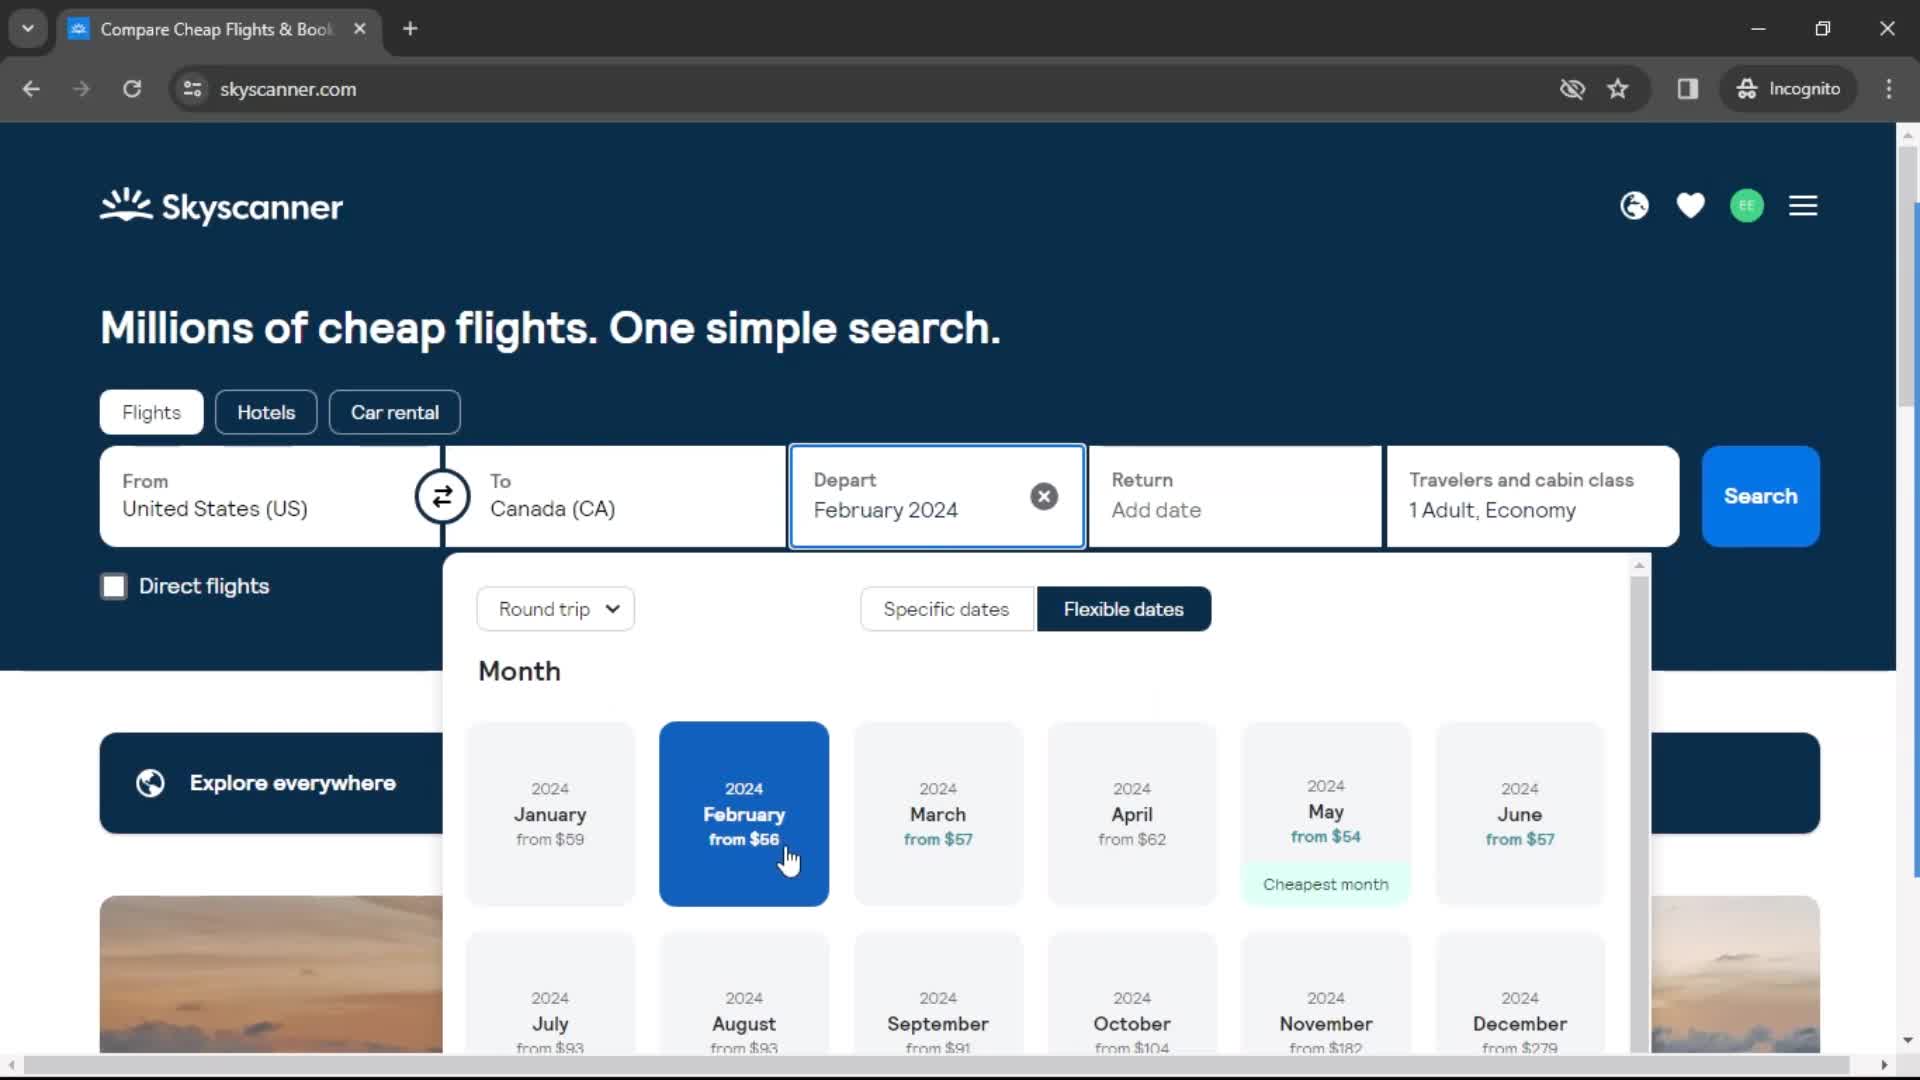Viewport: 1920px width, 1080px height.
Task: Click the Explore everywhere globe icon
Action: click(x=149, y=782)
